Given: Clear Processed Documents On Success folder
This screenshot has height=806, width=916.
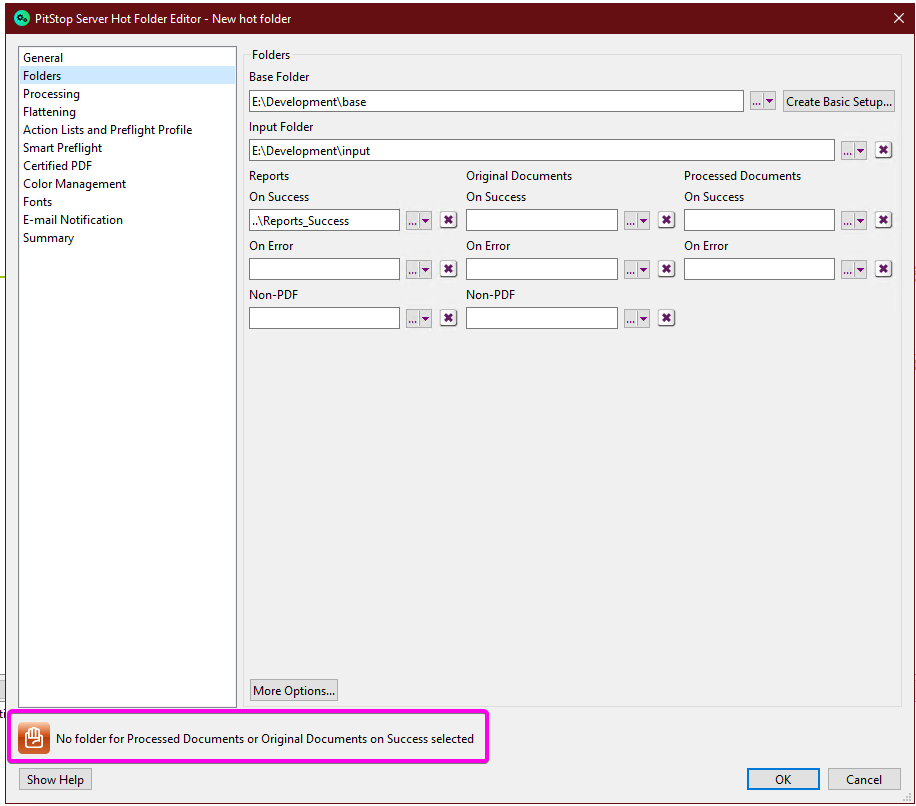Looking at the screenshot, I should (x=883, y=220).
